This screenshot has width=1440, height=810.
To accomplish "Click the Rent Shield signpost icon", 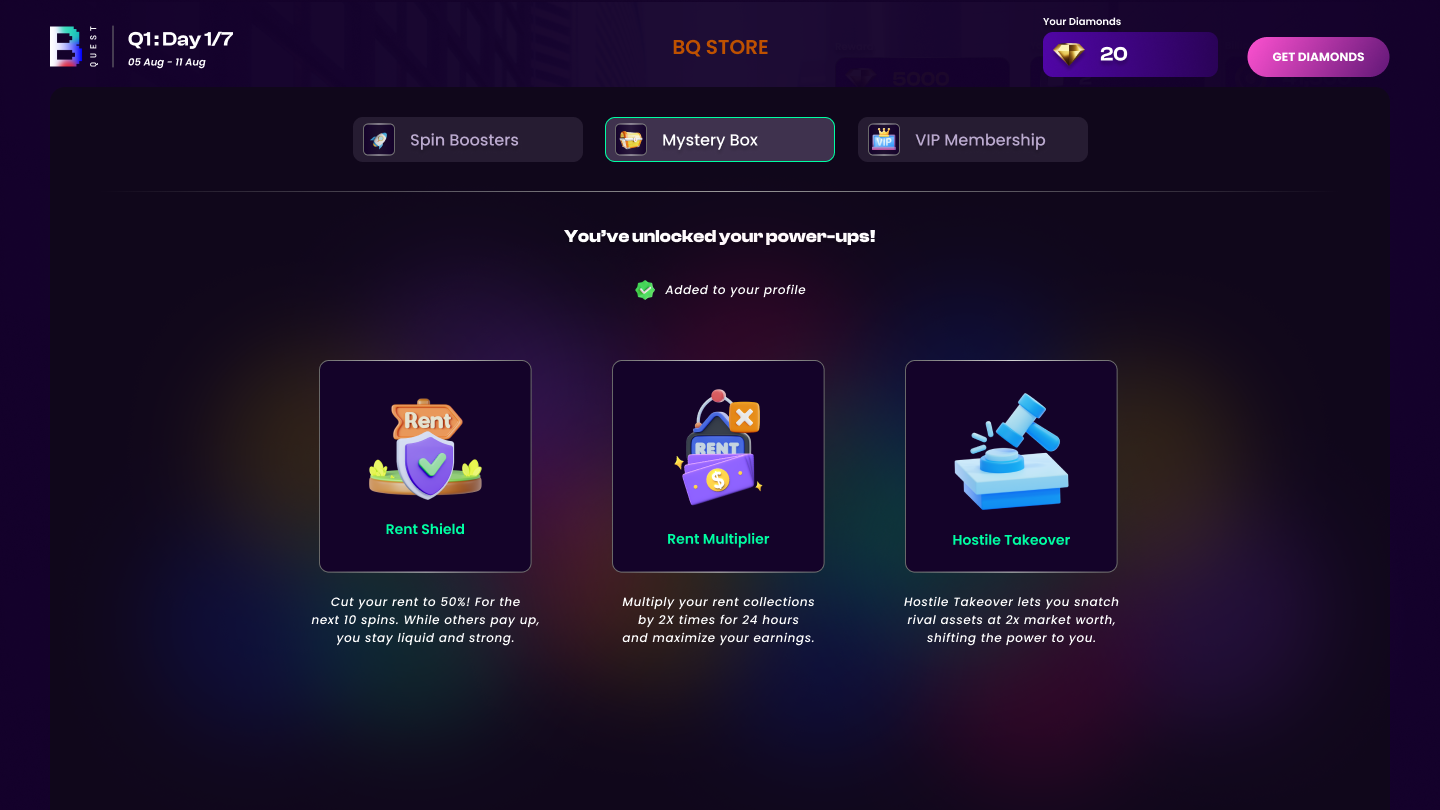I will 425,449.
